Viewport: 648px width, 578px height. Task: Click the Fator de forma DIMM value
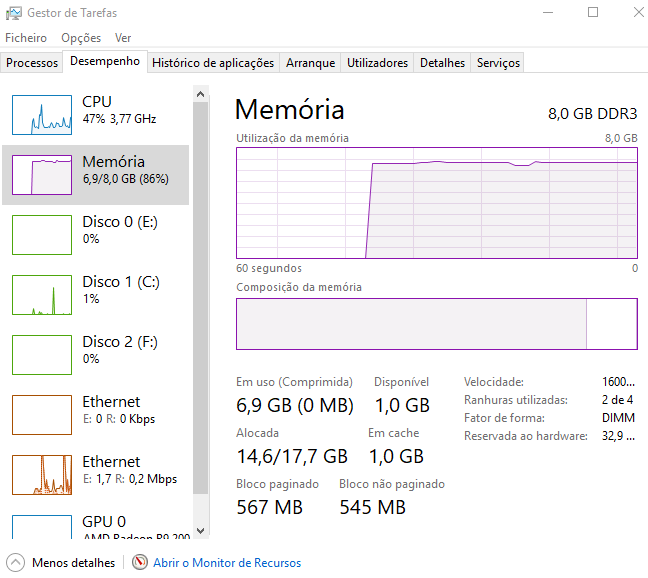click(618, 418)
